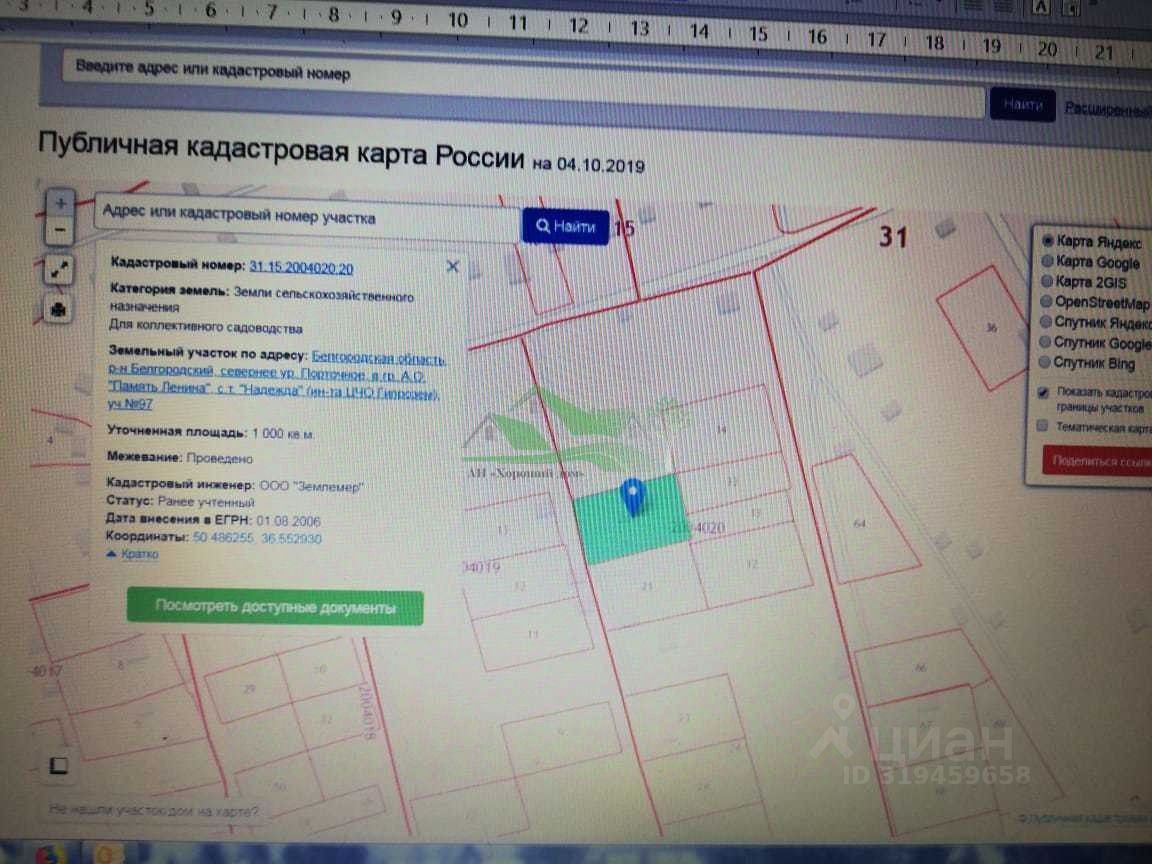Click the 'ООО Землемер' engineer text
The width and height of the screenshot is (1152, 864).
coord(312,486)
